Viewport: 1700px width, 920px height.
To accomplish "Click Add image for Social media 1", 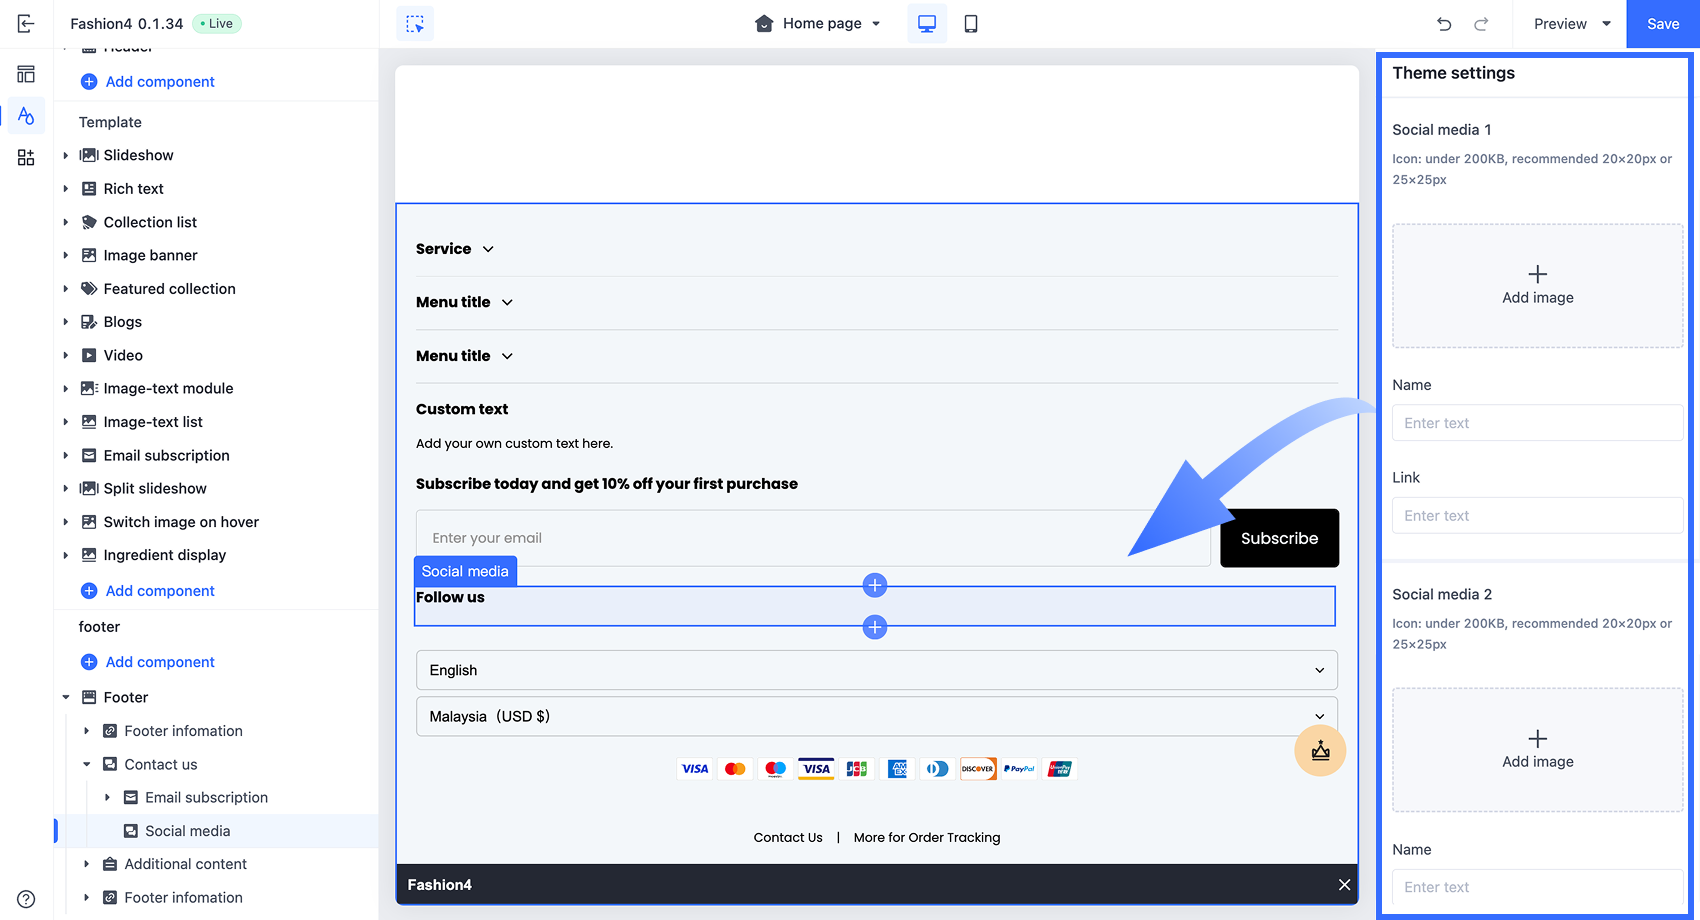I will pyautogui.click(x=1537, y=285).
